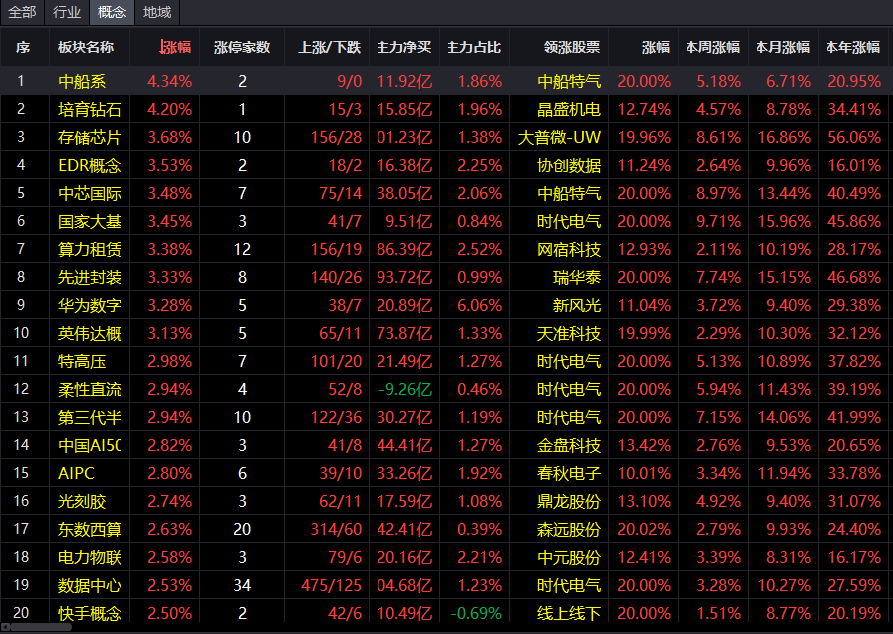893x634 pixels.
Task: Click the green -0.69% main ratio value
Action: click(476, 613)
